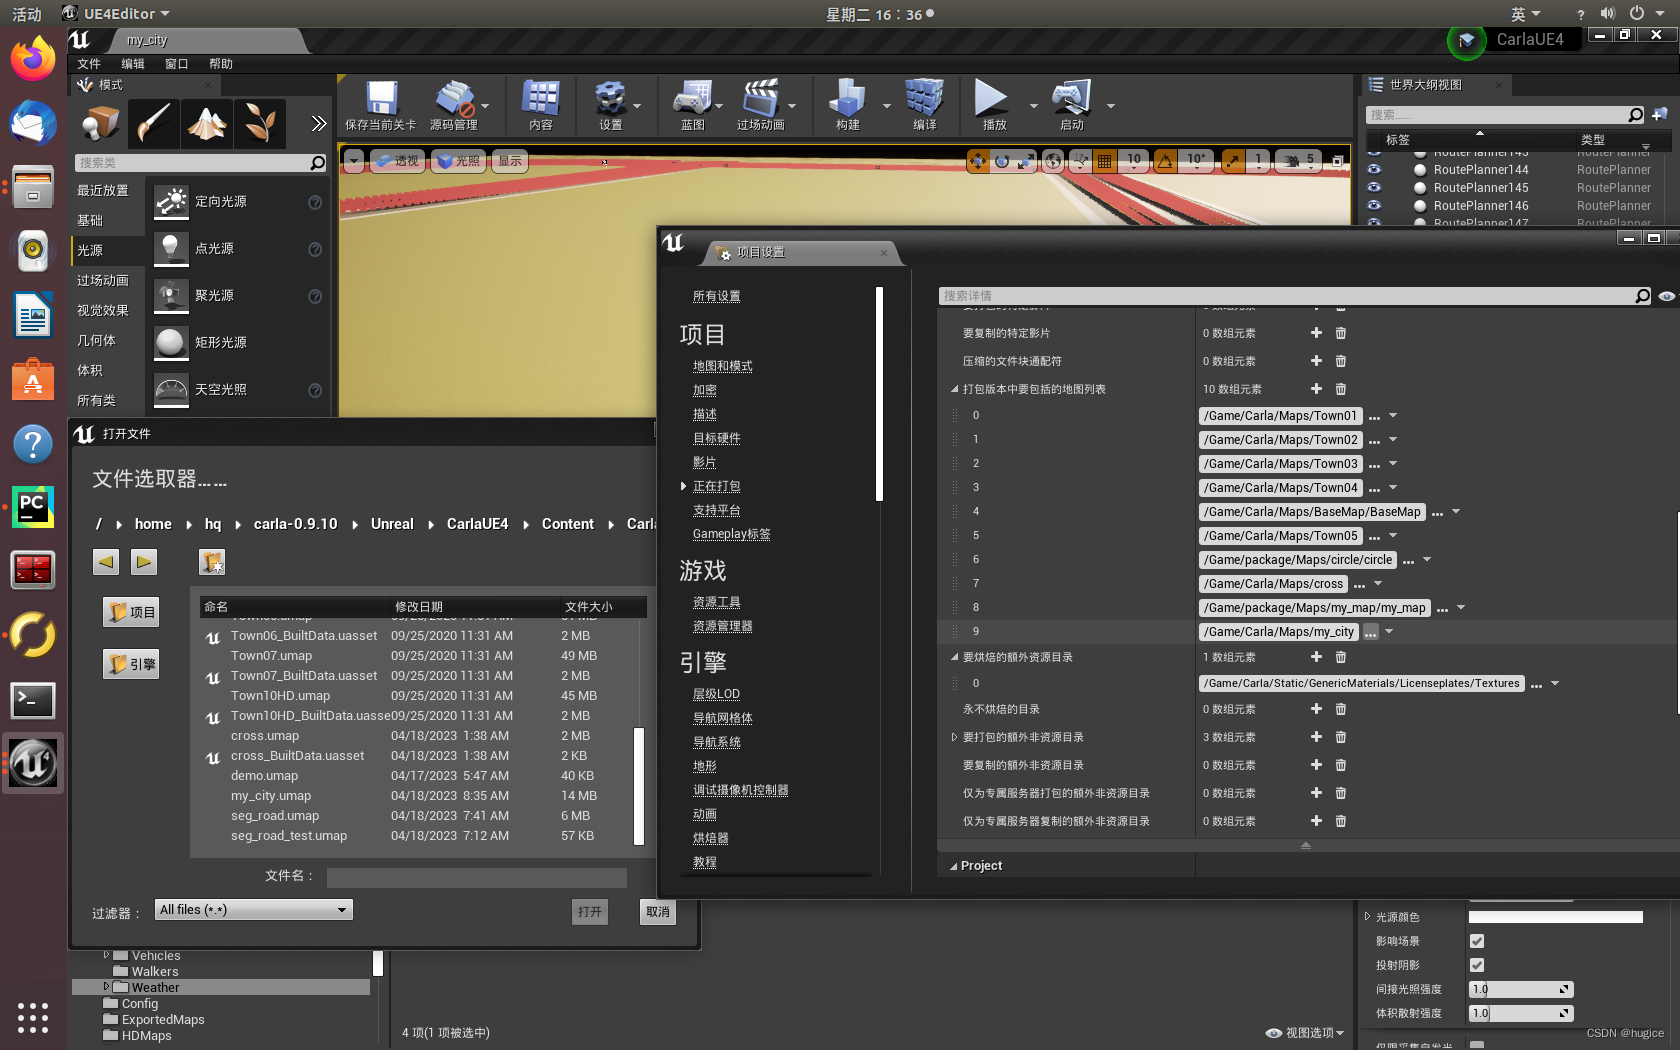Toggle the Affects World checkbox
1680x1050 pixels.
click(x=1477, y=941)
